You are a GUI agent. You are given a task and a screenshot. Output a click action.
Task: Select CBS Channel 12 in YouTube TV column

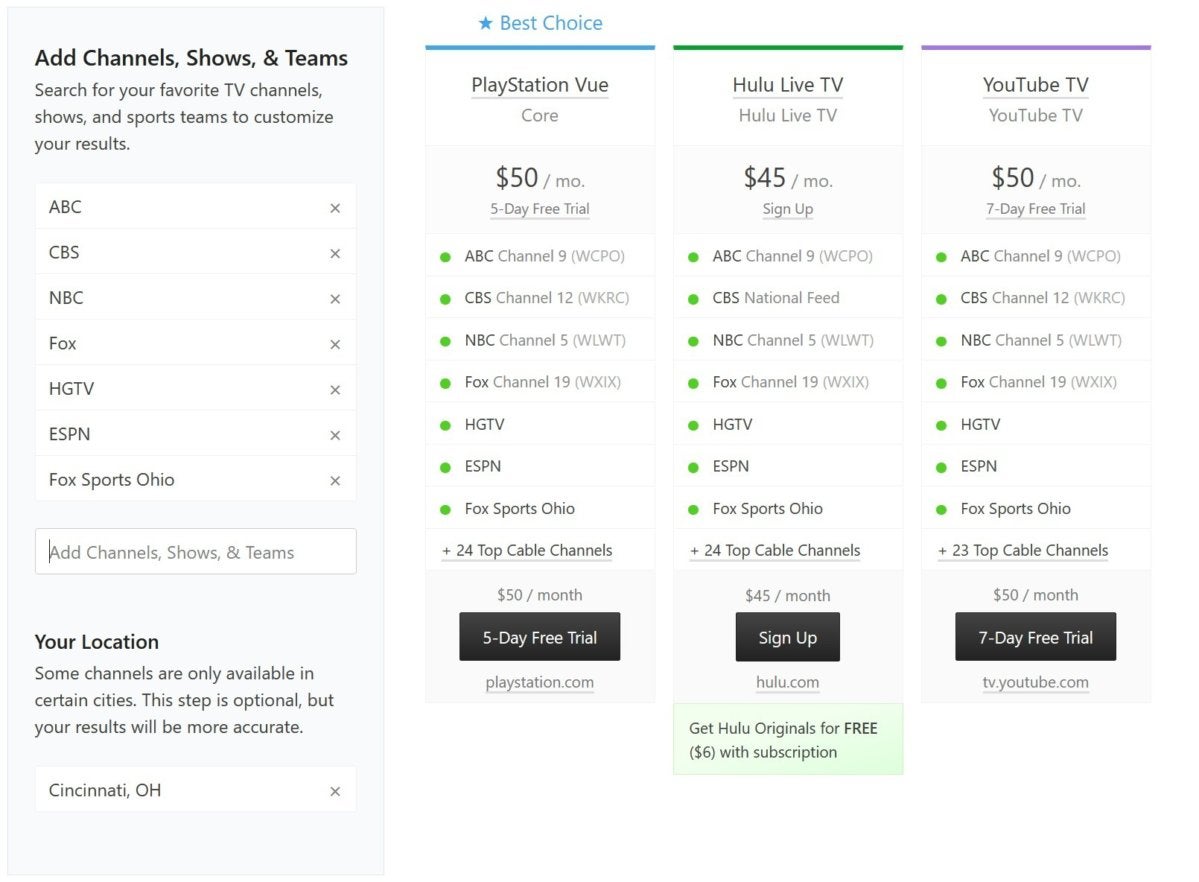click(x=1035, y=298)
